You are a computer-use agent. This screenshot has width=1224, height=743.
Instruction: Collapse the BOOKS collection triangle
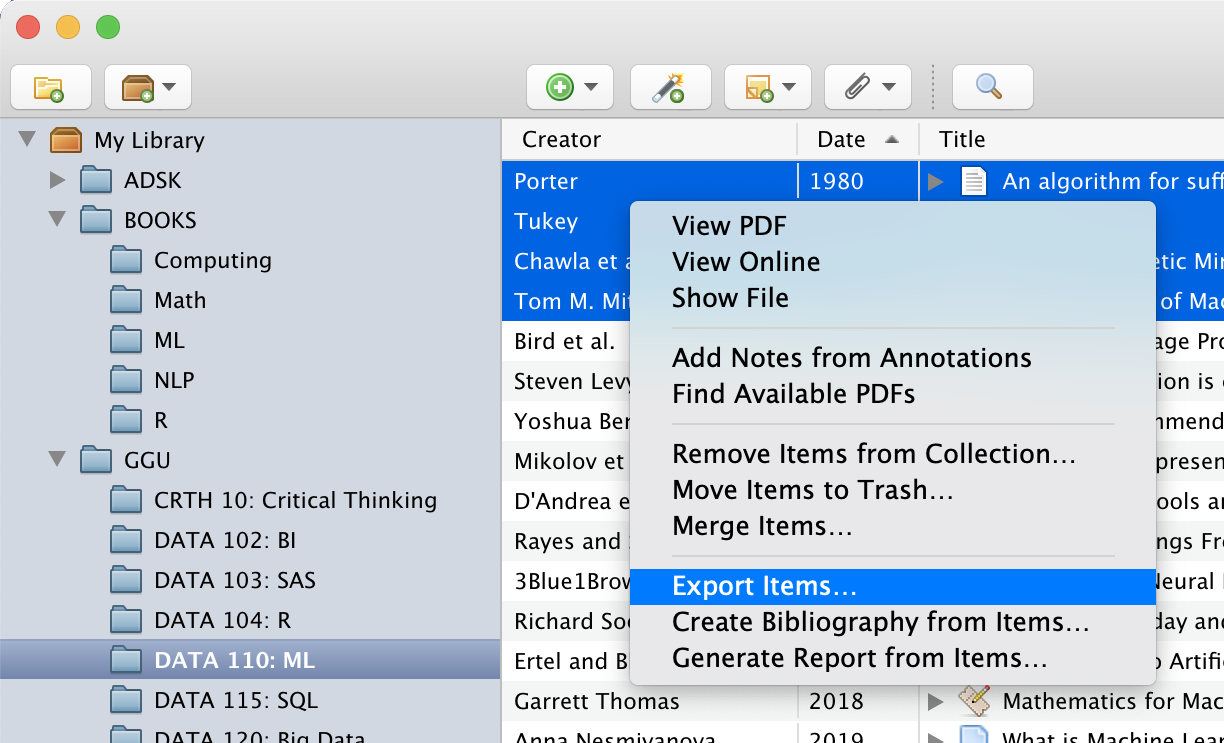(57, 220)
